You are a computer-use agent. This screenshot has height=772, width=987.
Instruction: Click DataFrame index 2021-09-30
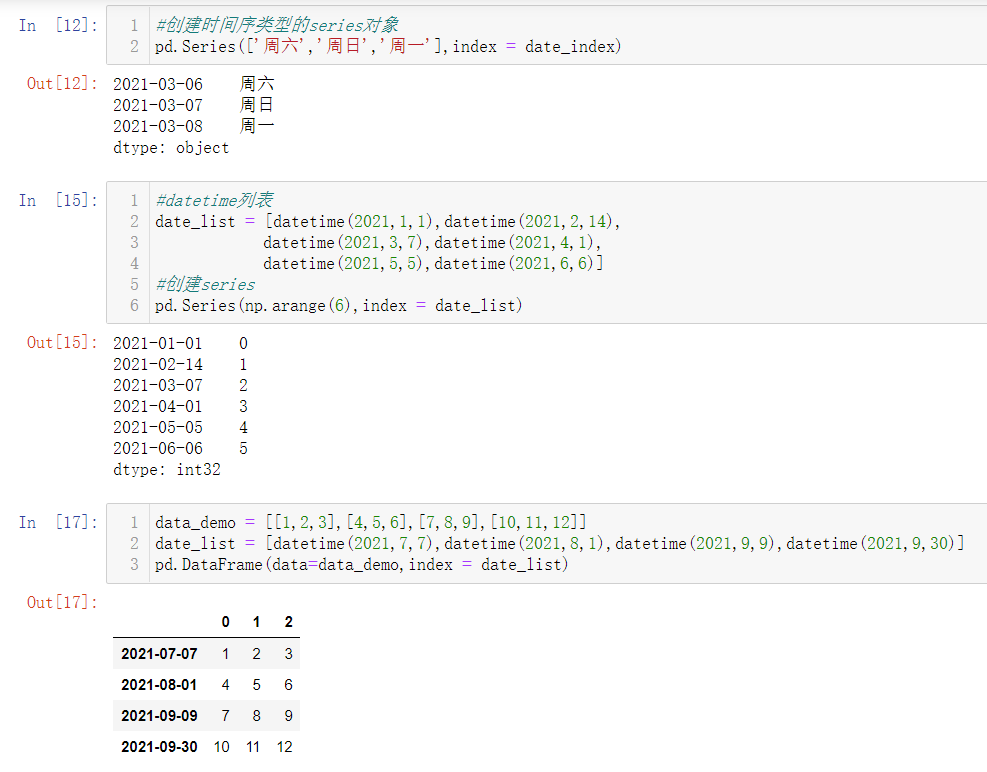159,747
